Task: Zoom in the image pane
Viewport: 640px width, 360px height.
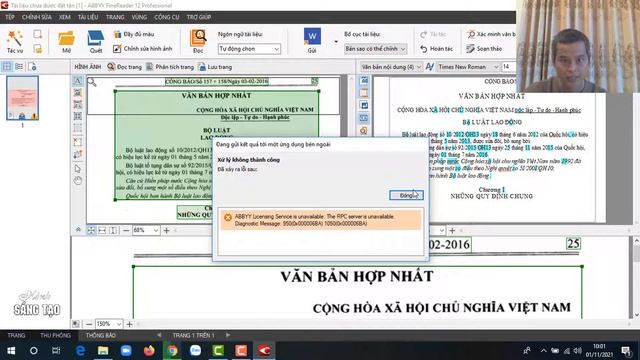Action: pos(167,231)
